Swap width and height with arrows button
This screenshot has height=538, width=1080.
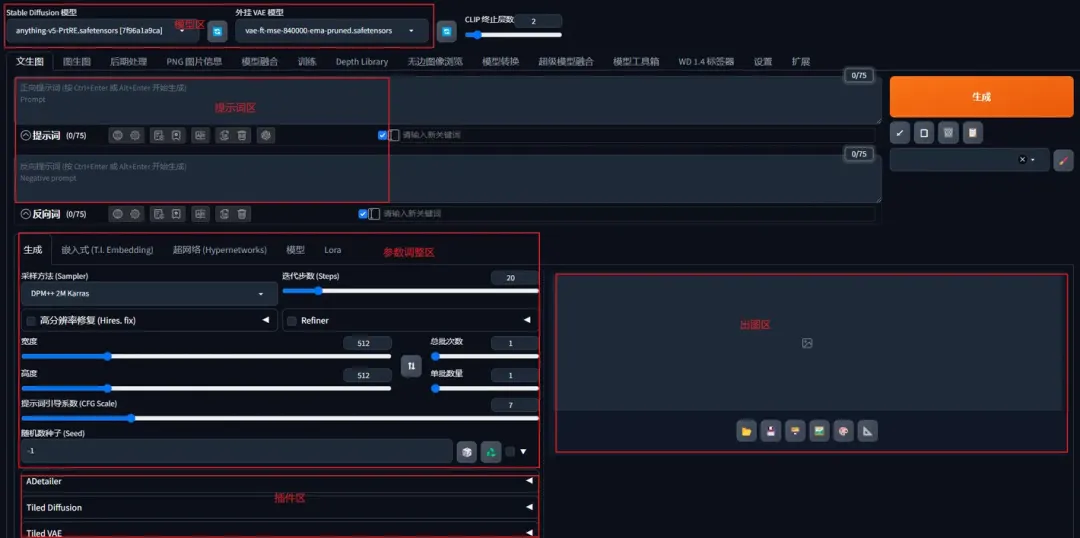[410, 366]
